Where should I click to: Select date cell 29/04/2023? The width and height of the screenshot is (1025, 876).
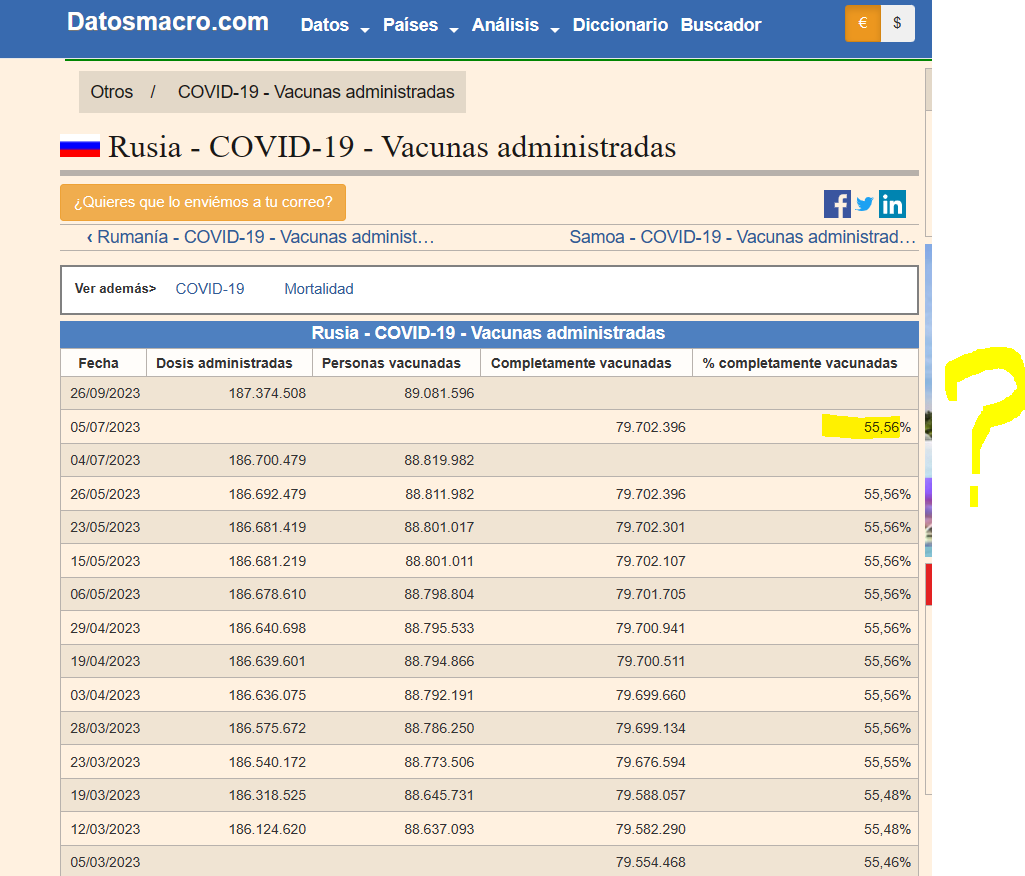pyautogui.click(x=105, y=628)
